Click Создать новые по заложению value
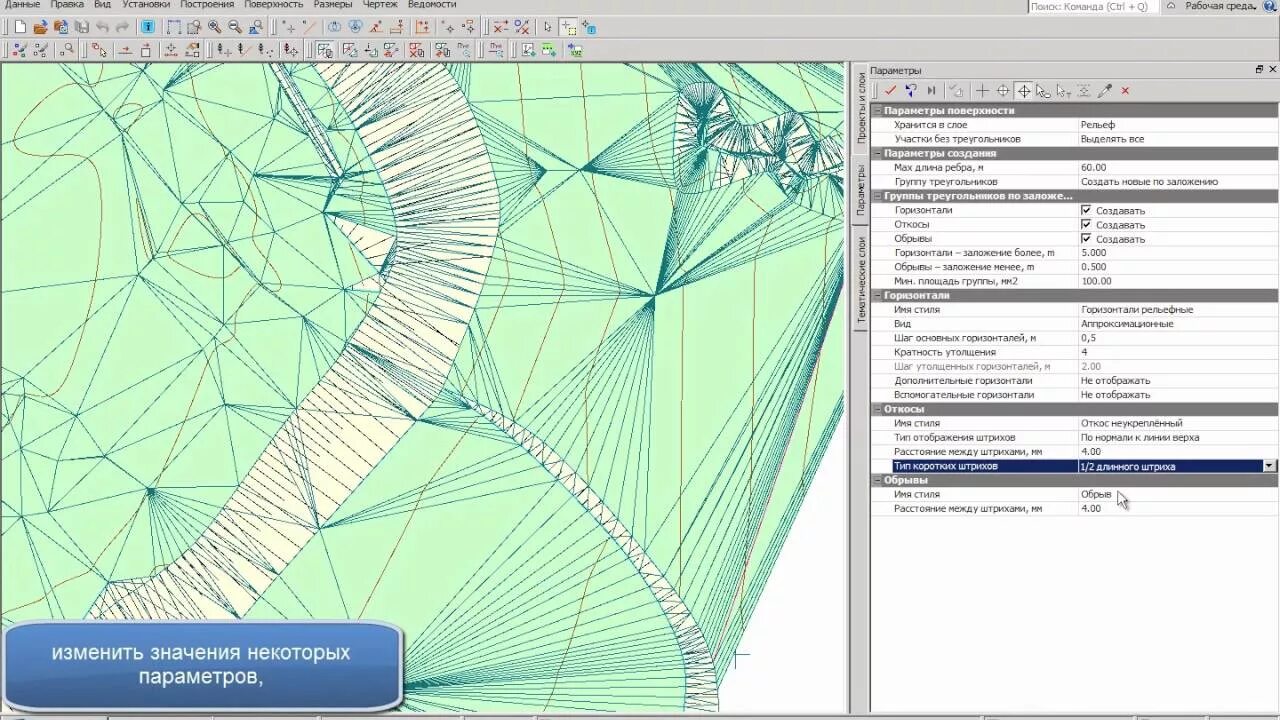 pyautogui.click(x=1149, y=182)
